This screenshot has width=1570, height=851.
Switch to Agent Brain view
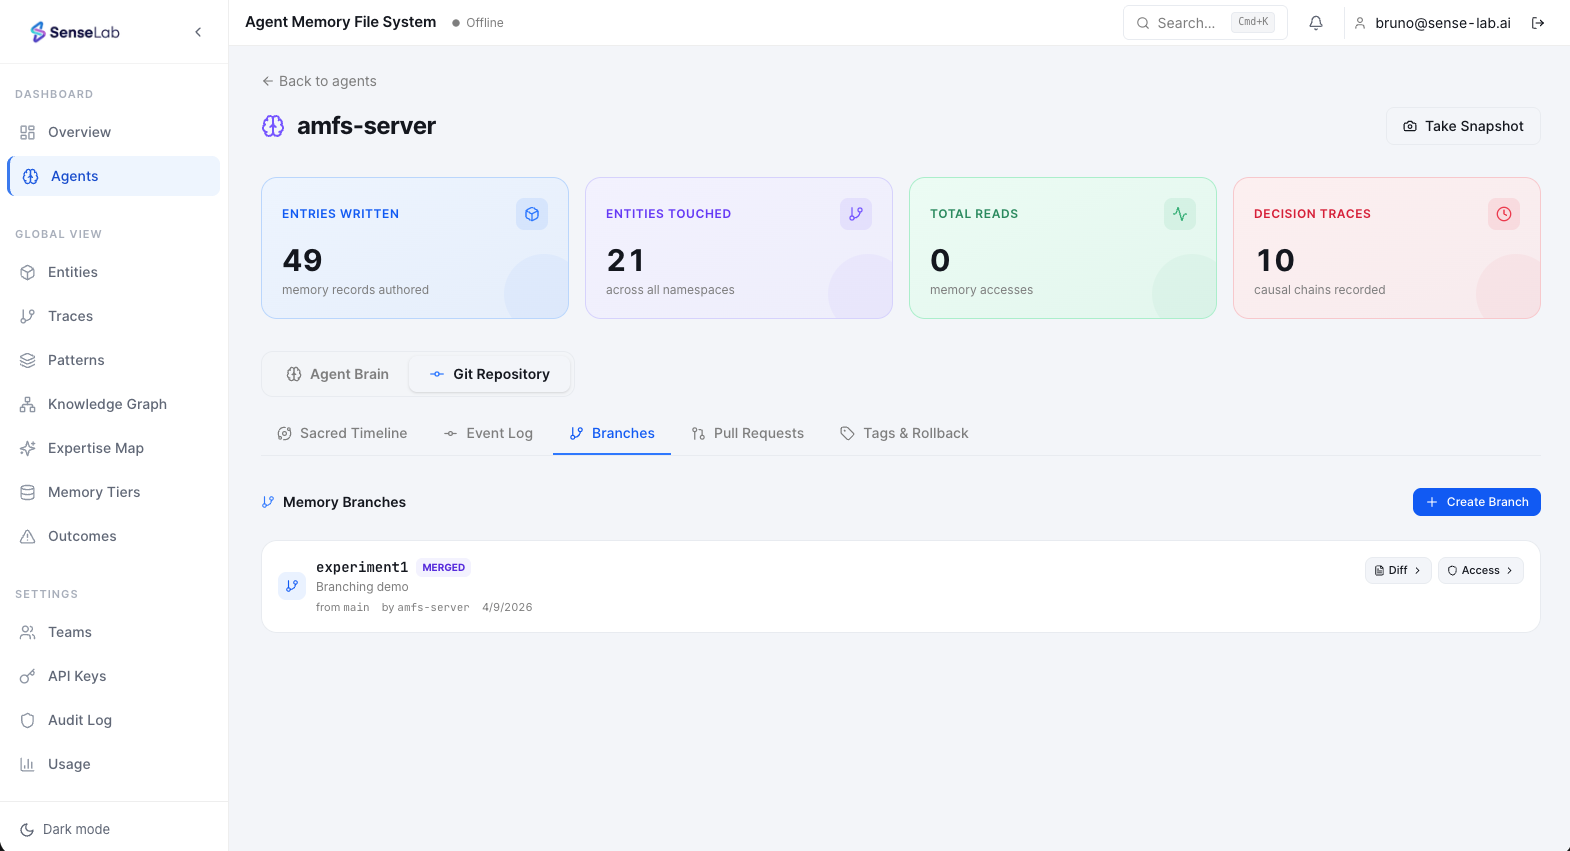(x=337, y=374)
